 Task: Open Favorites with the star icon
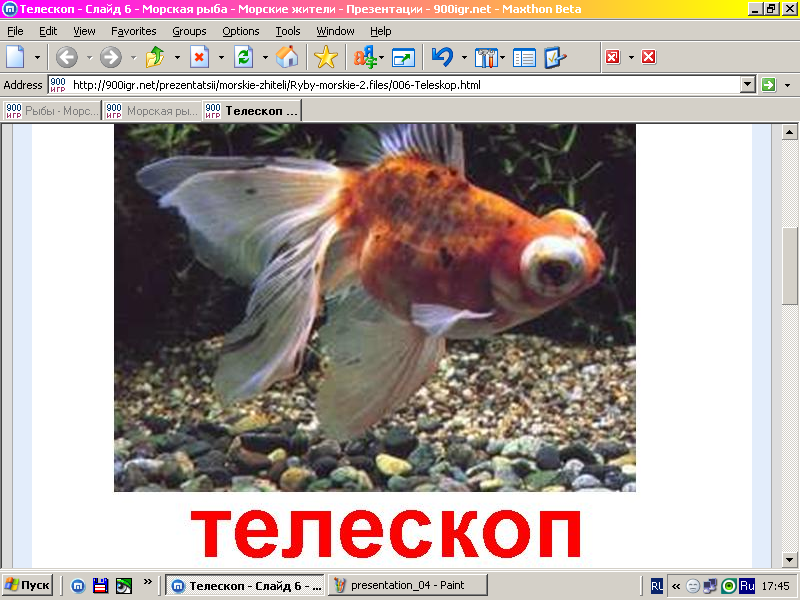[326, 57]
